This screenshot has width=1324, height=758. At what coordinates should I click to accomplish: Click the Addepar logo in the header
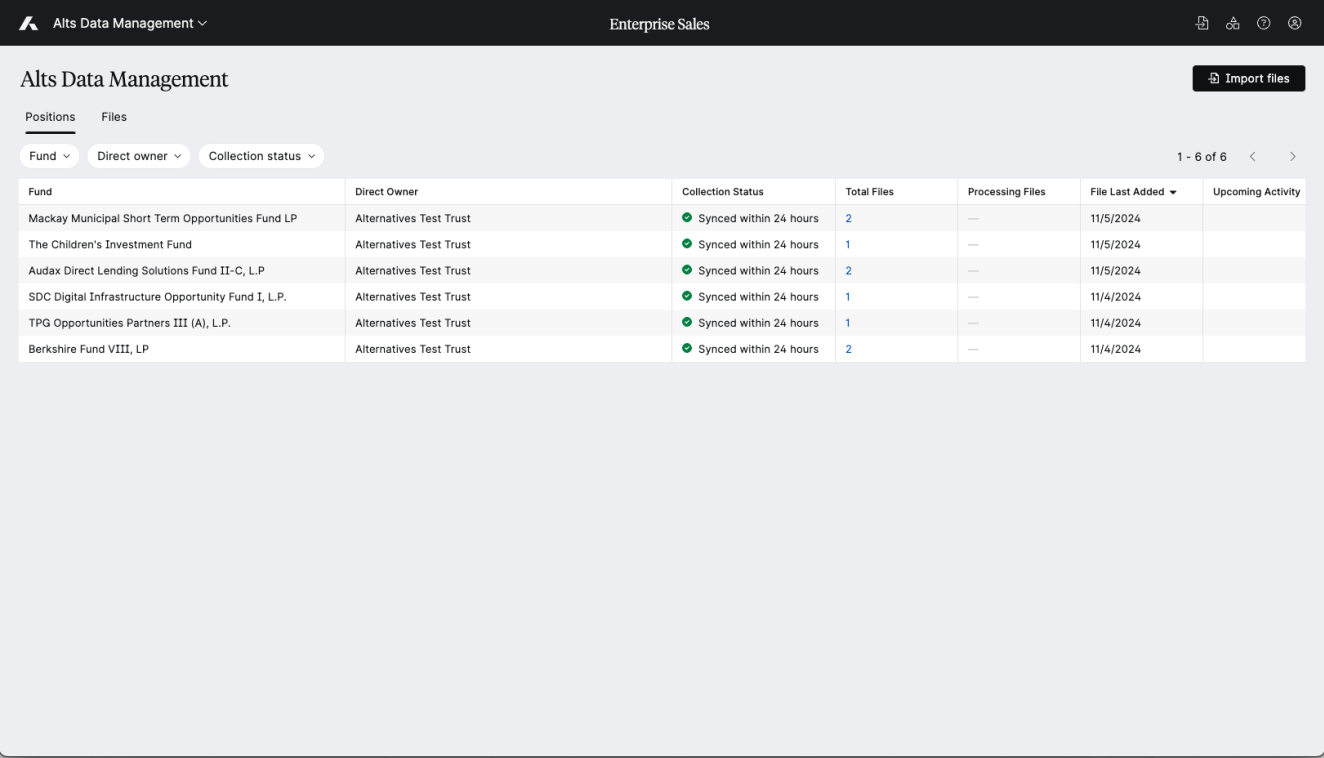pyautogui.click(x=29, y=23)
